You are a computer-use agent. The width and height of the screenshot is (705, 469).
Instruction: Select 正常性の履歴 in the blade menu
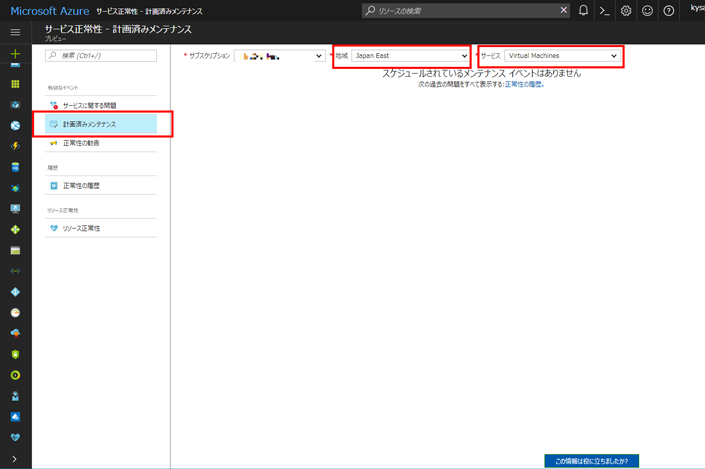click(101, 185)
